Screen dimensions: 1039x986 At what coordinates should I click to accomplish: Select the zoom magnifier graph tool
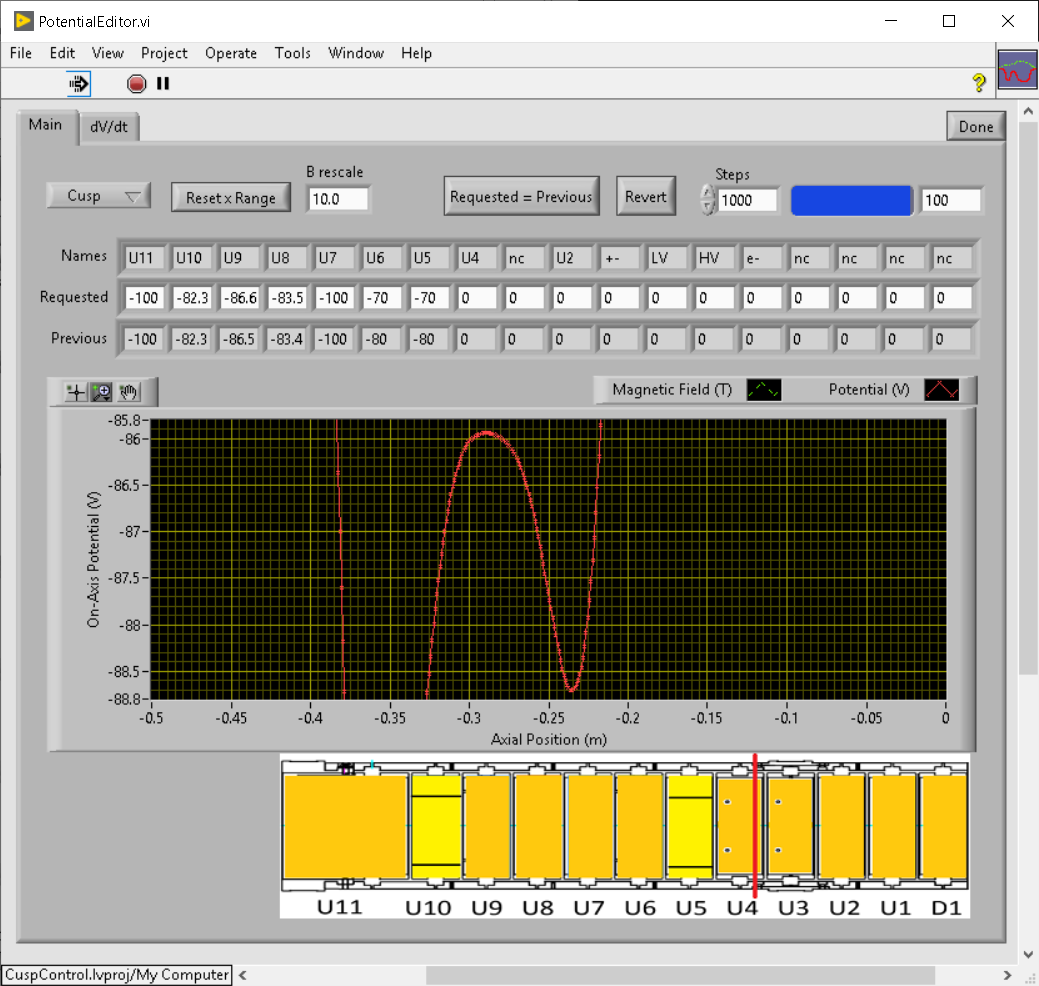(101, 393)
